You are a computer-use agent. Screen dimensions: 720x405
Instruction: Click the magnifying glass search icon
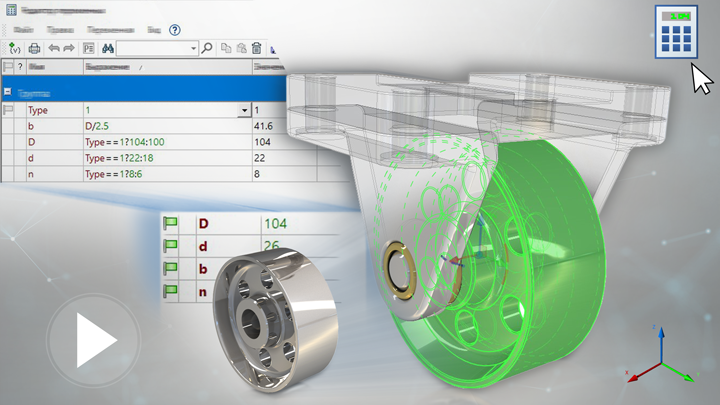click(x=207, y=48)
